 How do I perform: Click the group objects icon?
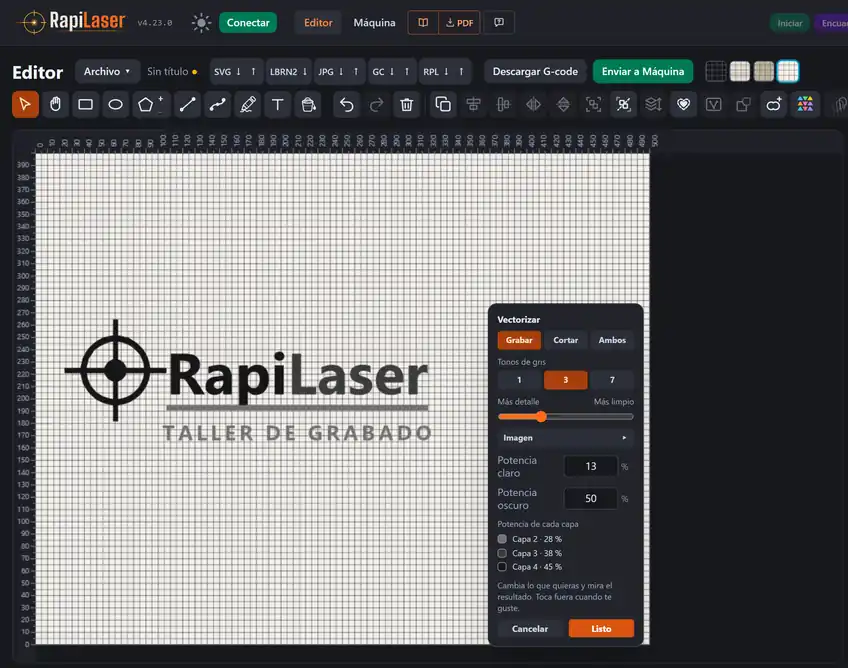pos(593,104)
